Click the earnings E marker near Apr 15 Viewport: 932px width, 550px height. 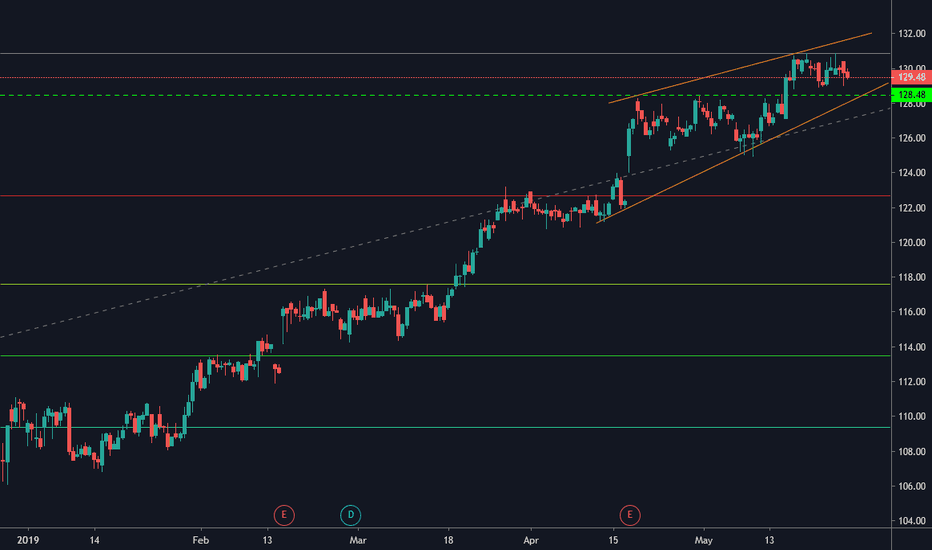[x=630, y=515]
